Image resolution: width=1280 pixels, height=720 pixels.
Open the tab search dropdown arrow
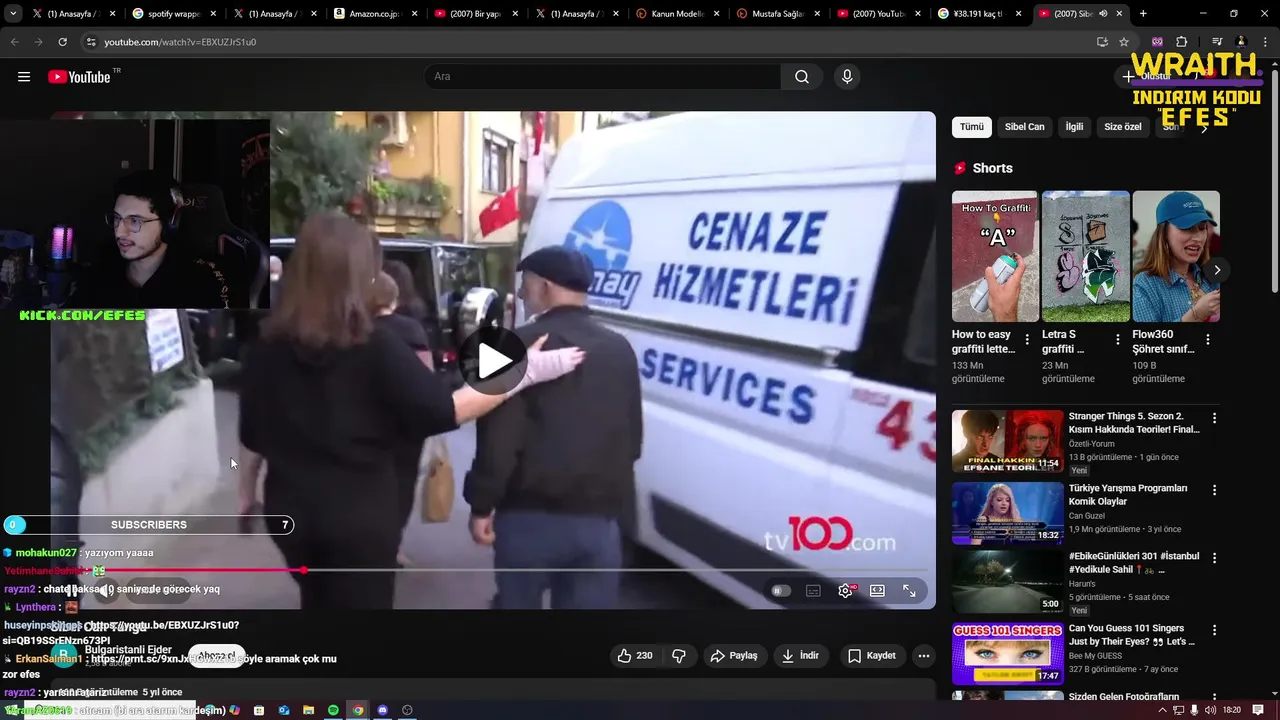[13, 14]
